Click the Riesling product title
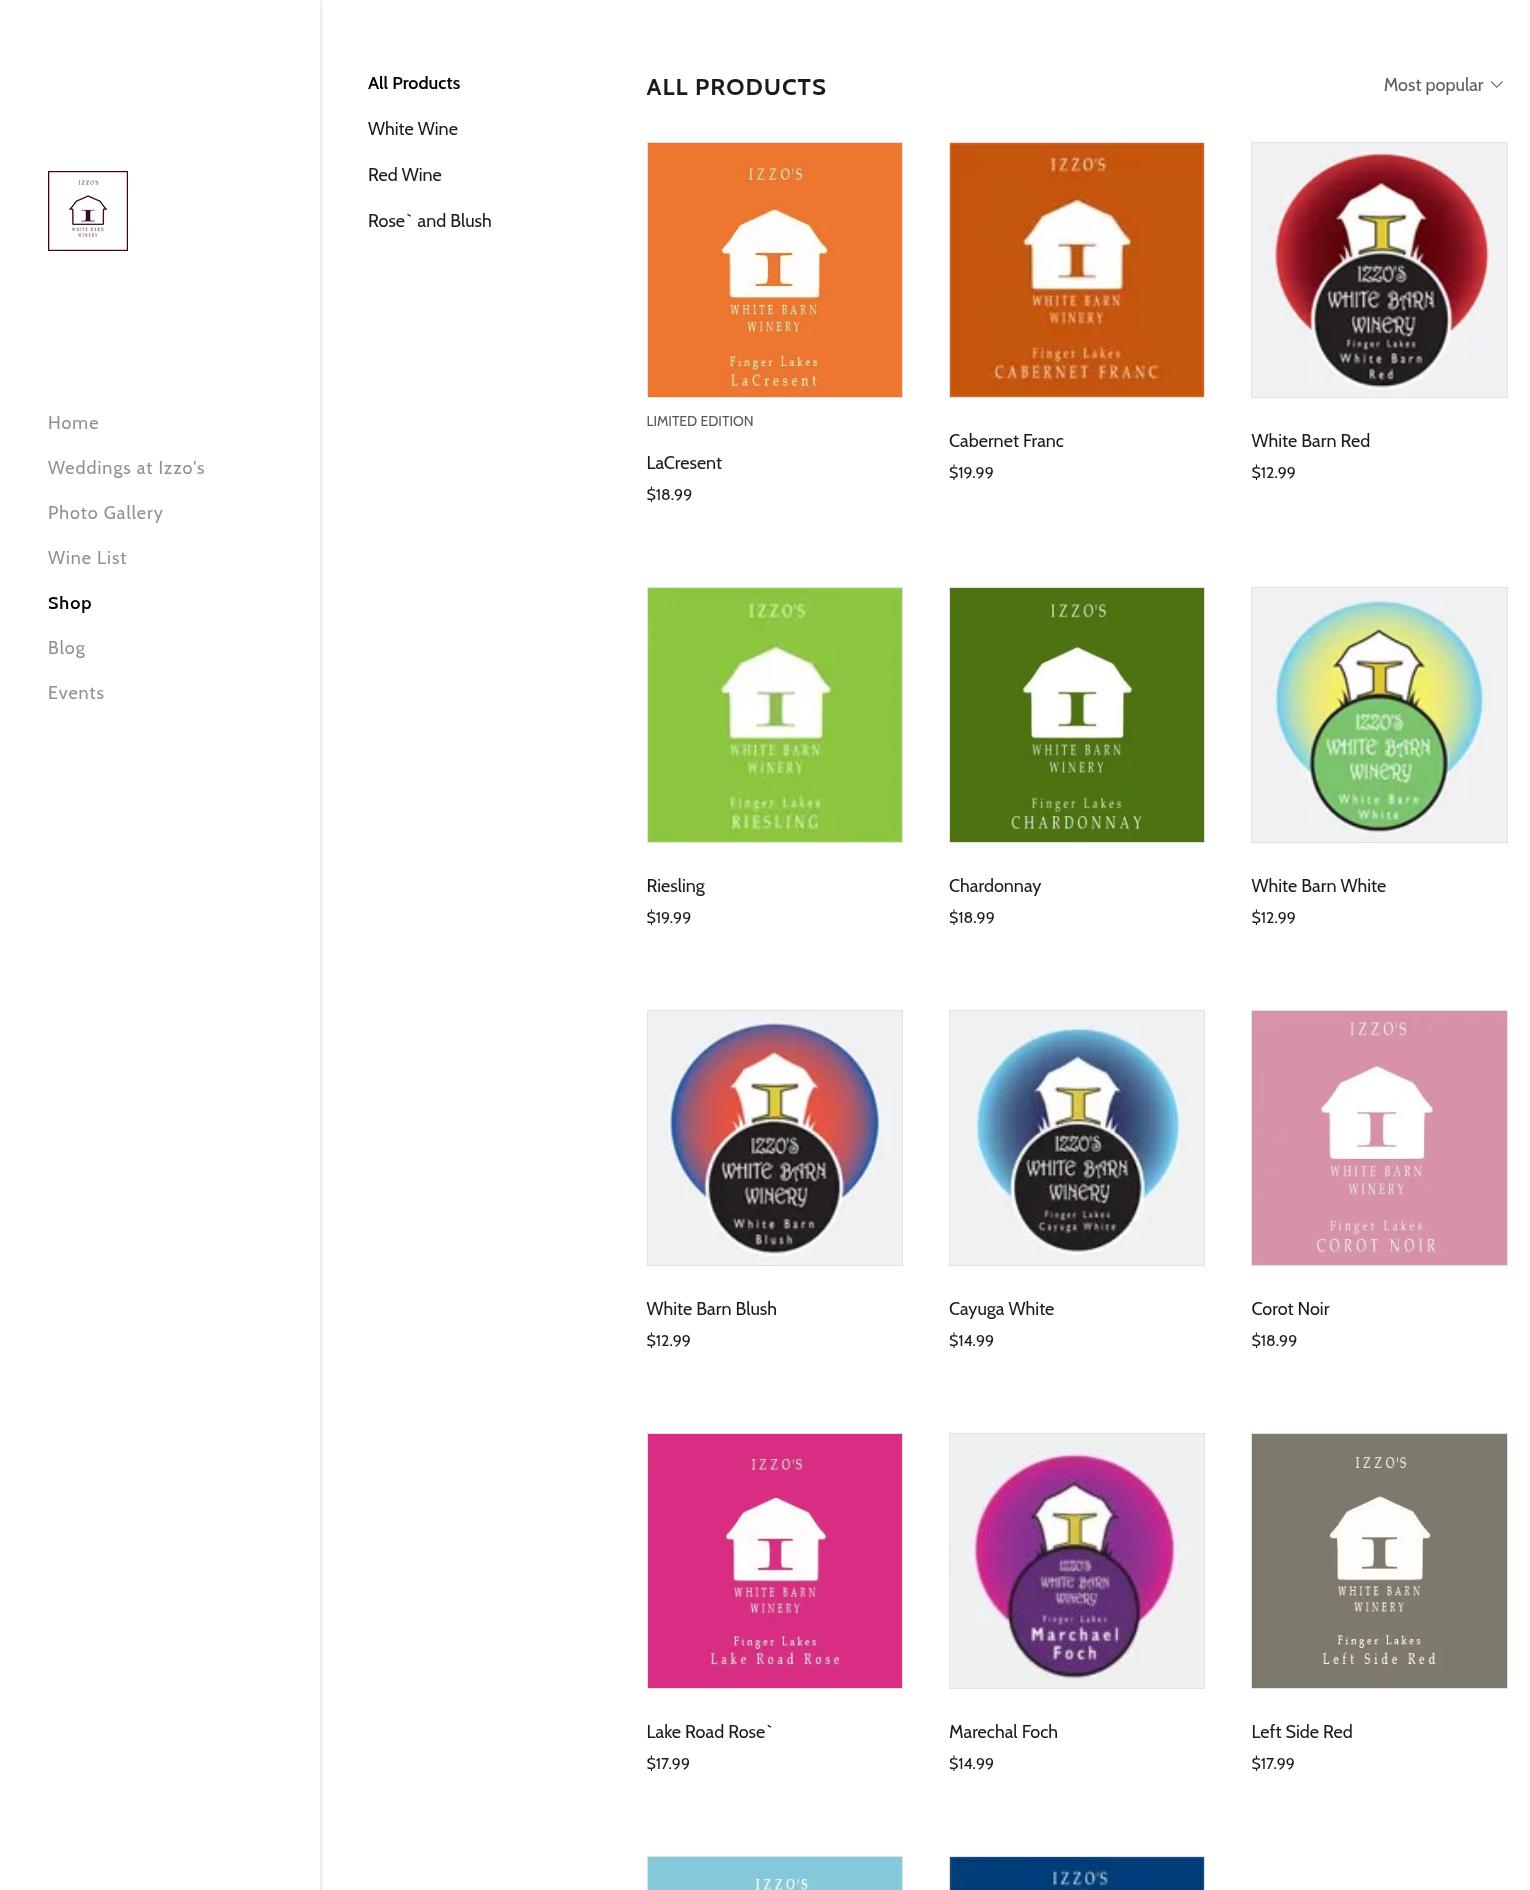The width and height of the screenshot is (1530, 1890). point(676,886)
